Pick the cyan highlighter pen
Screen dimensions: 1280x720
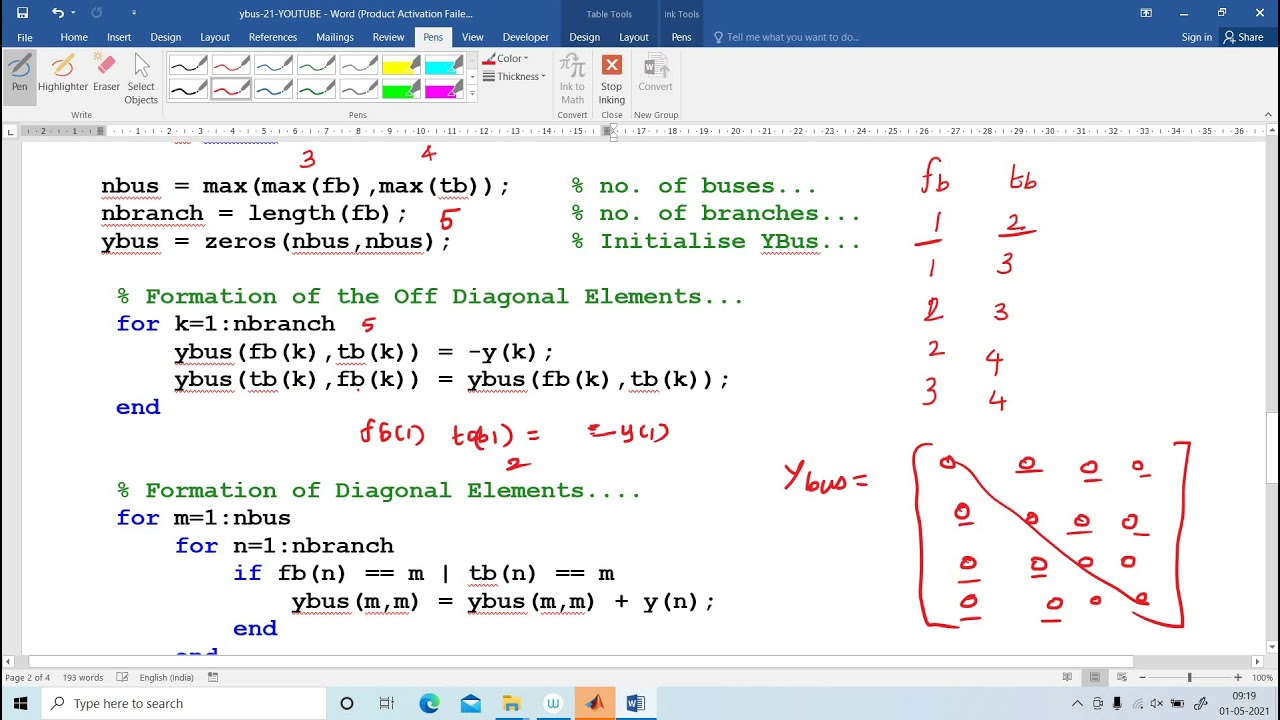click(444, 66)
